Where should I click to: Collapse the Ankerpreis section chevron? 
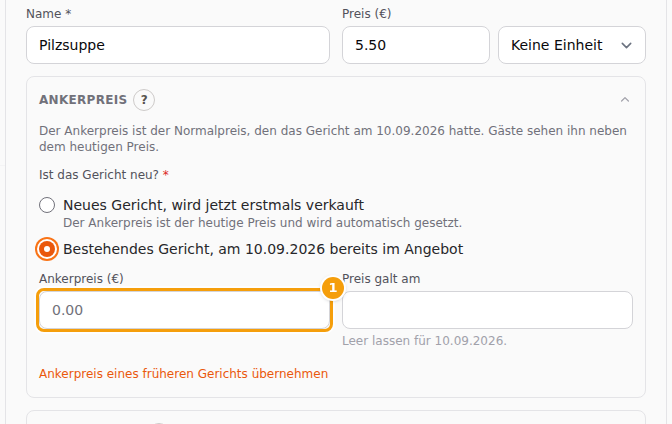(625, 100)
